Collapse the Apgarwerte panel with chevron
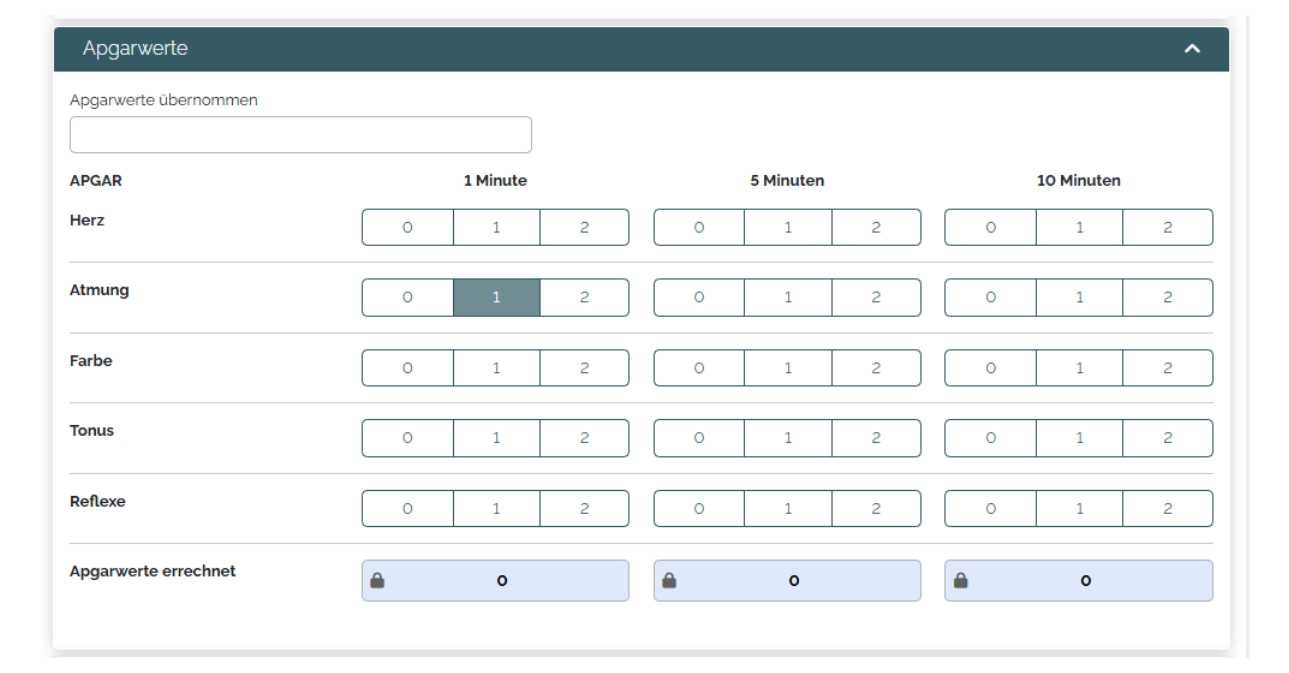 point(1191,49)
